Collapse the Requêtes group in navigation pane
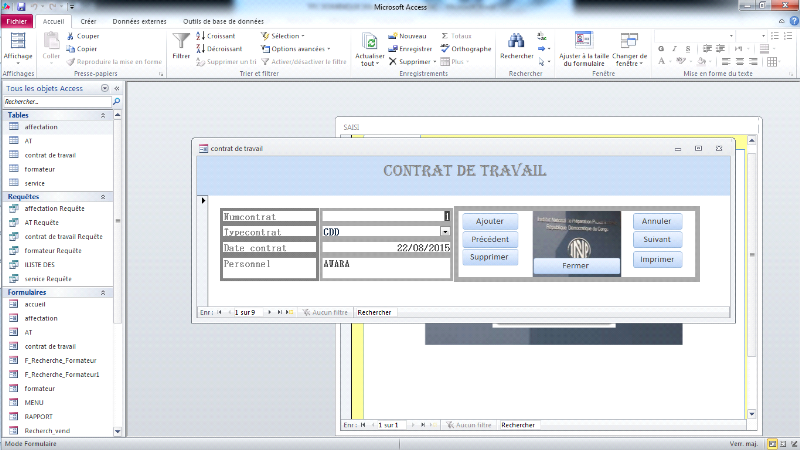The width and height of the screenshot is (800, 450). (102, 197)
